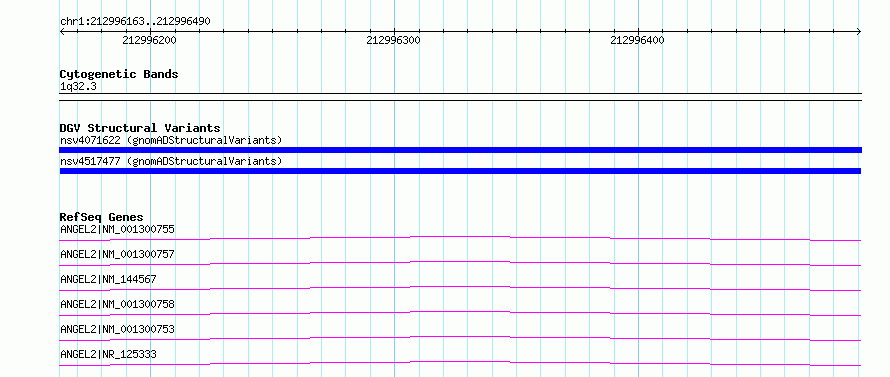
Task: Open variant nsv4071622 label
Action: (171, 140)
